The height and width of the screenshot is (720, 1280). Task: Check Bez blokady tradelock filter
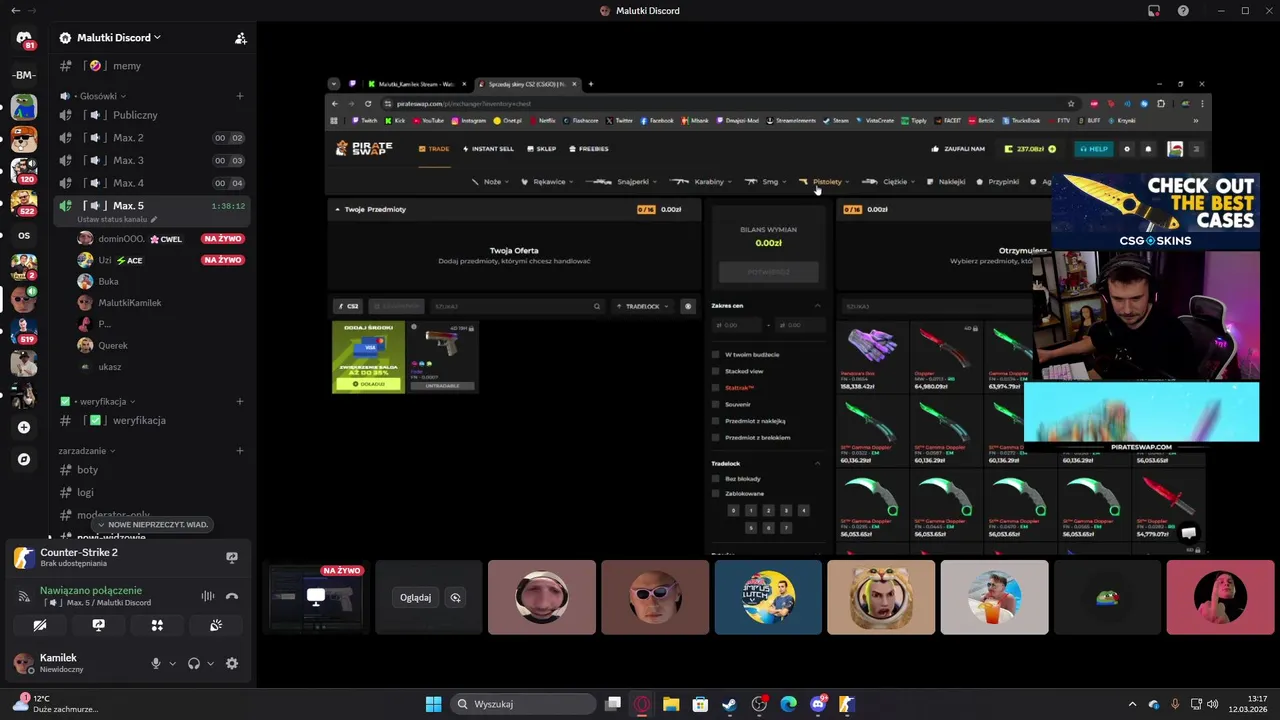(x=716, y=479)
